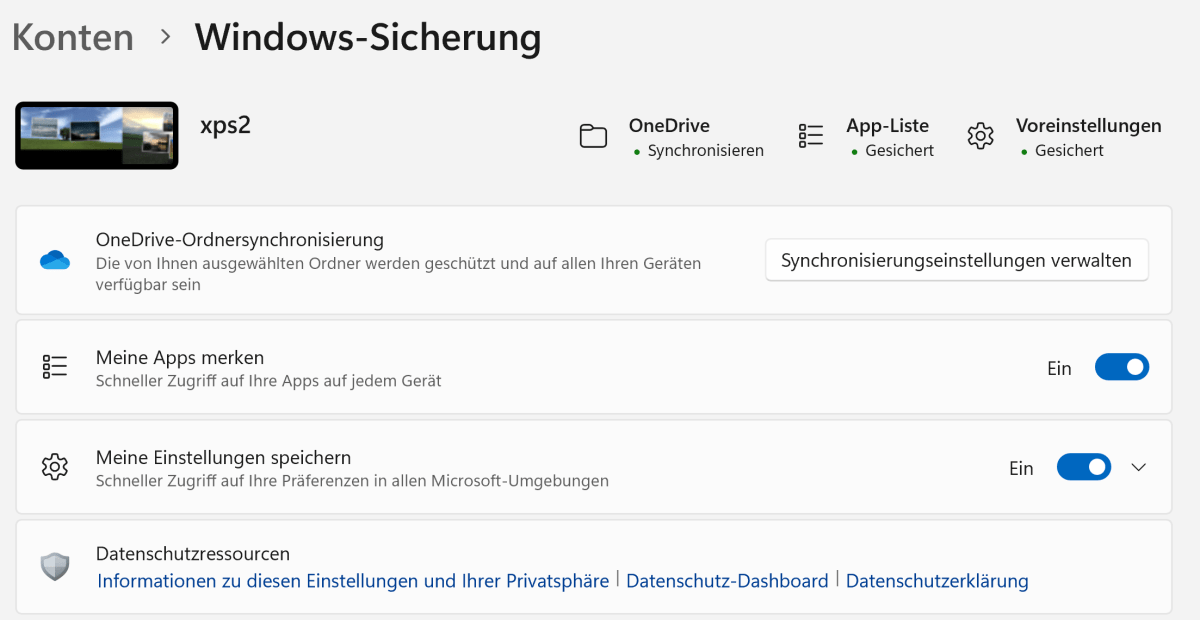Viewport: 1200px width, 620px height.
Task: Open the Datenschutz-Dashboard link
Action: [x=727, y=581]
